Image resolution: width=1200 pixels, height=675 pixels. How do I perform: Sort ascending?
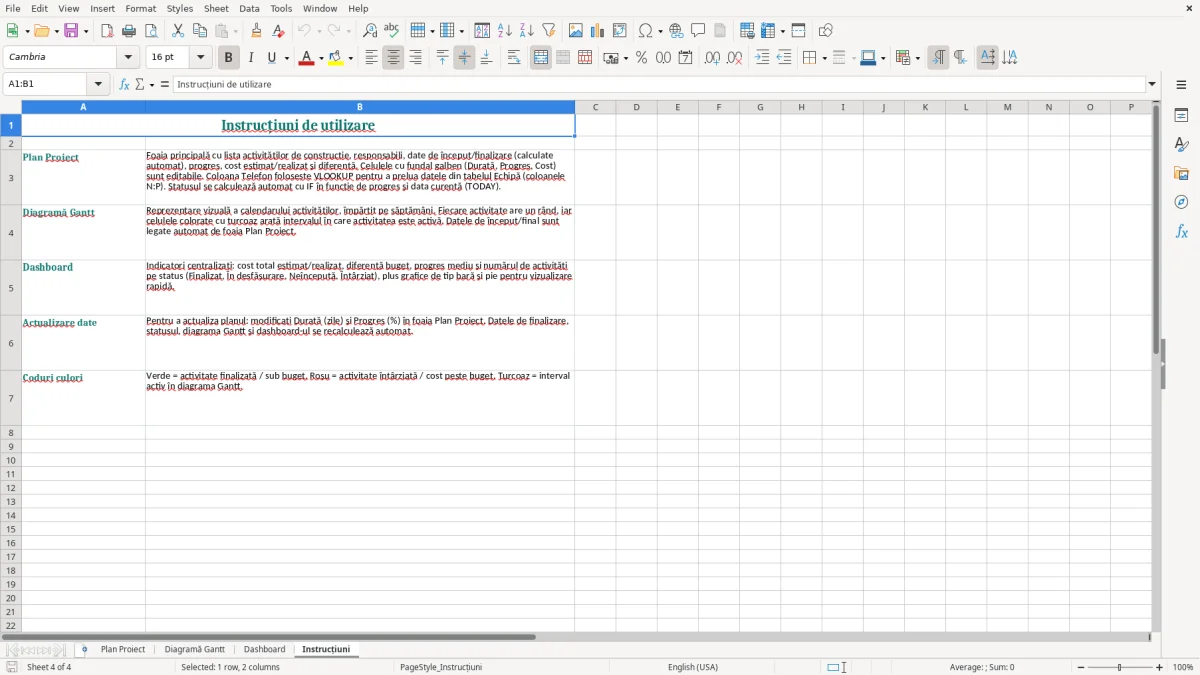[505, 31]
